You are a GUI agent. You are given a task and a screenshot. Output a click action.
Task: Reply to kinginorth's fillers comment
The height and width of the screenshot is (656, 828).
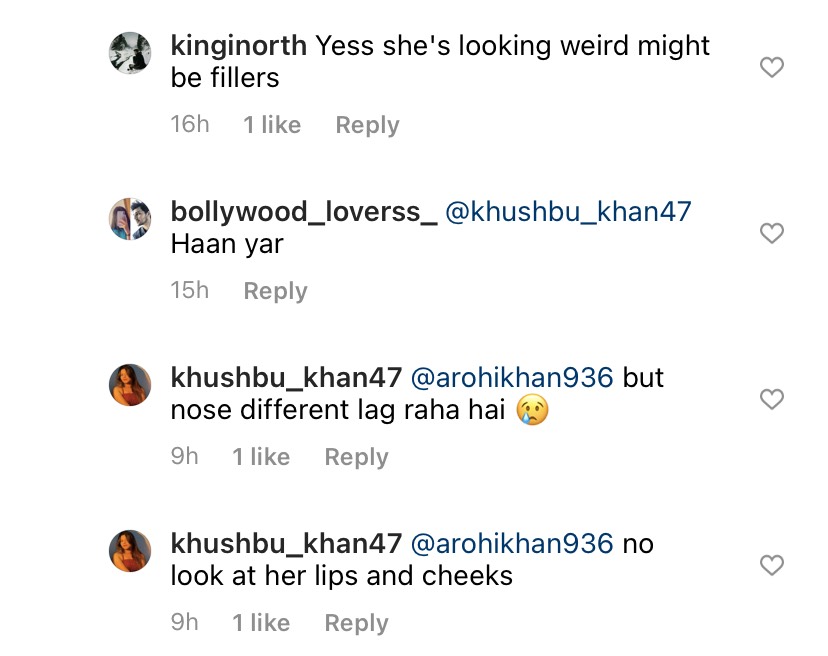coord(367,125)
